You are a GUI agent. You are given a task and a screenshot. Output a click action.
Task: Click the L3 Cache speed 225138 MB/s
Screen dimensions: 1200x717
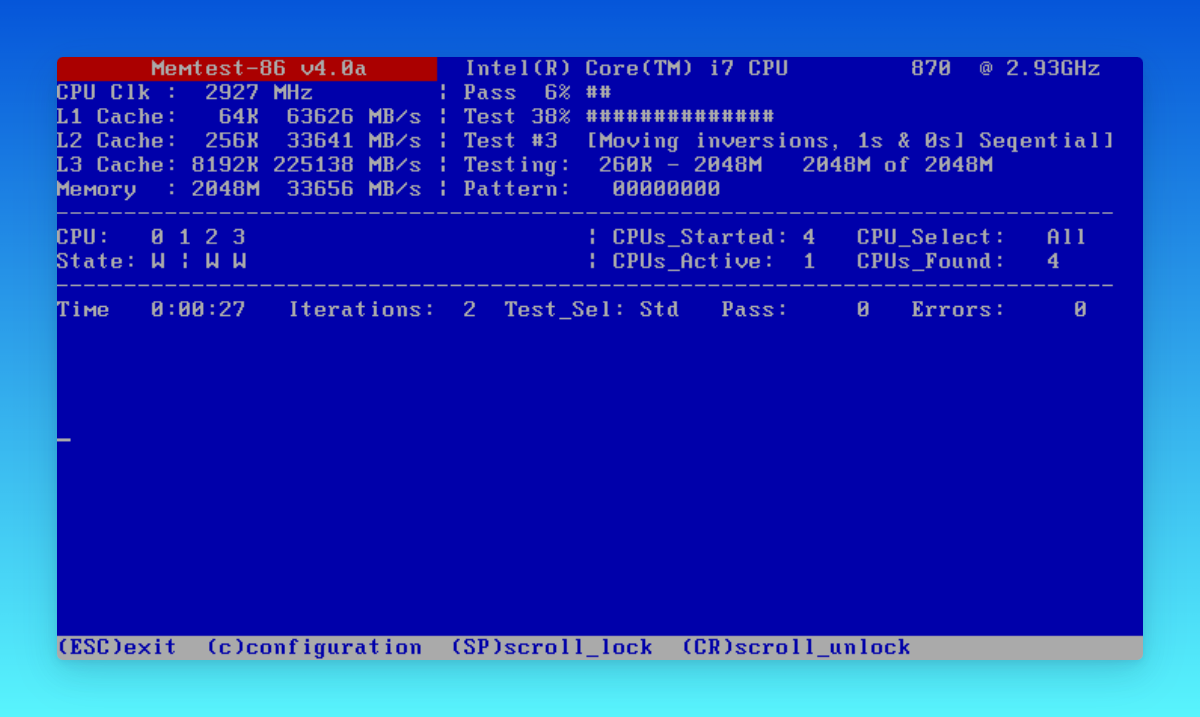click(347, 165)
